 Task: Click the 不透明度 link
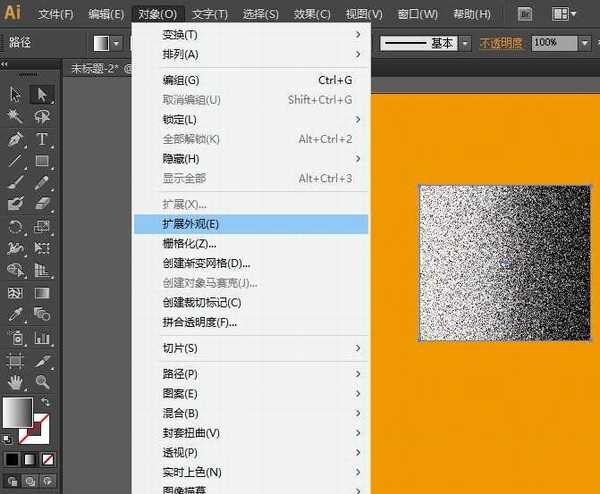point(502,43)
